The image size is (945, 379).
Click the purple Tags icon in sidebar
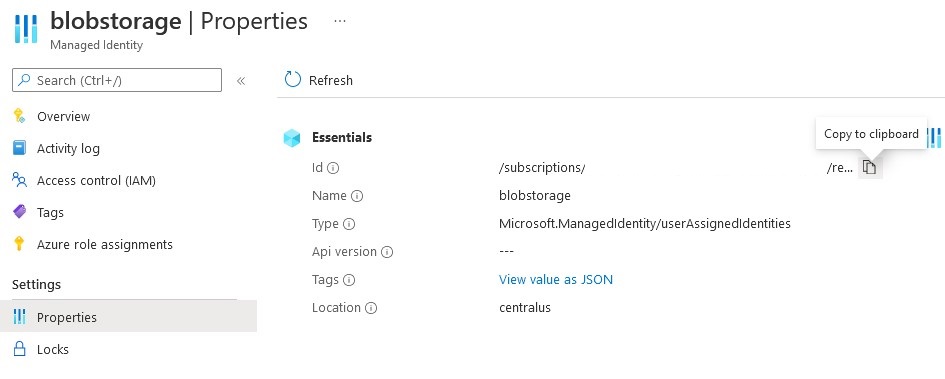[x=19, y=212]
